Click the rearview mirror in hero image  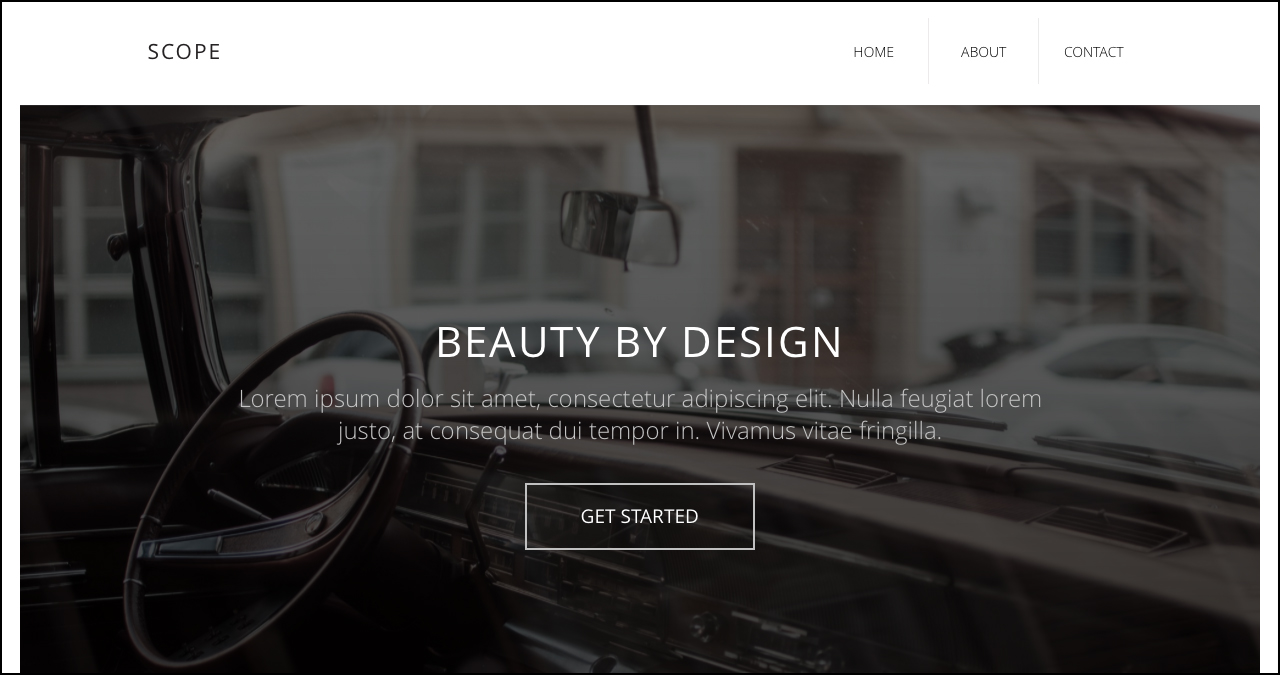point(620,227)
